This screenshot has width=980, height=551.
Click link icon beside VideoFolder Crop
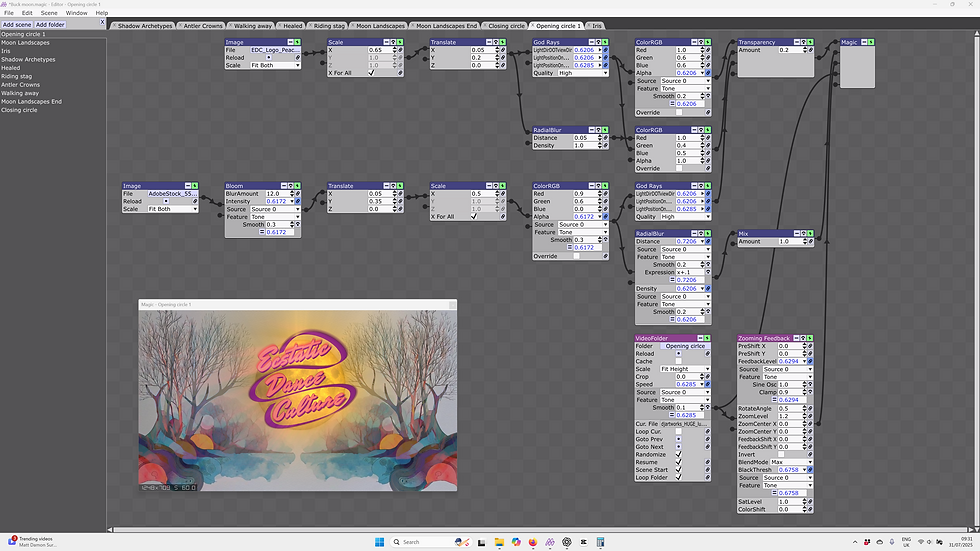(x=708, y=377)
